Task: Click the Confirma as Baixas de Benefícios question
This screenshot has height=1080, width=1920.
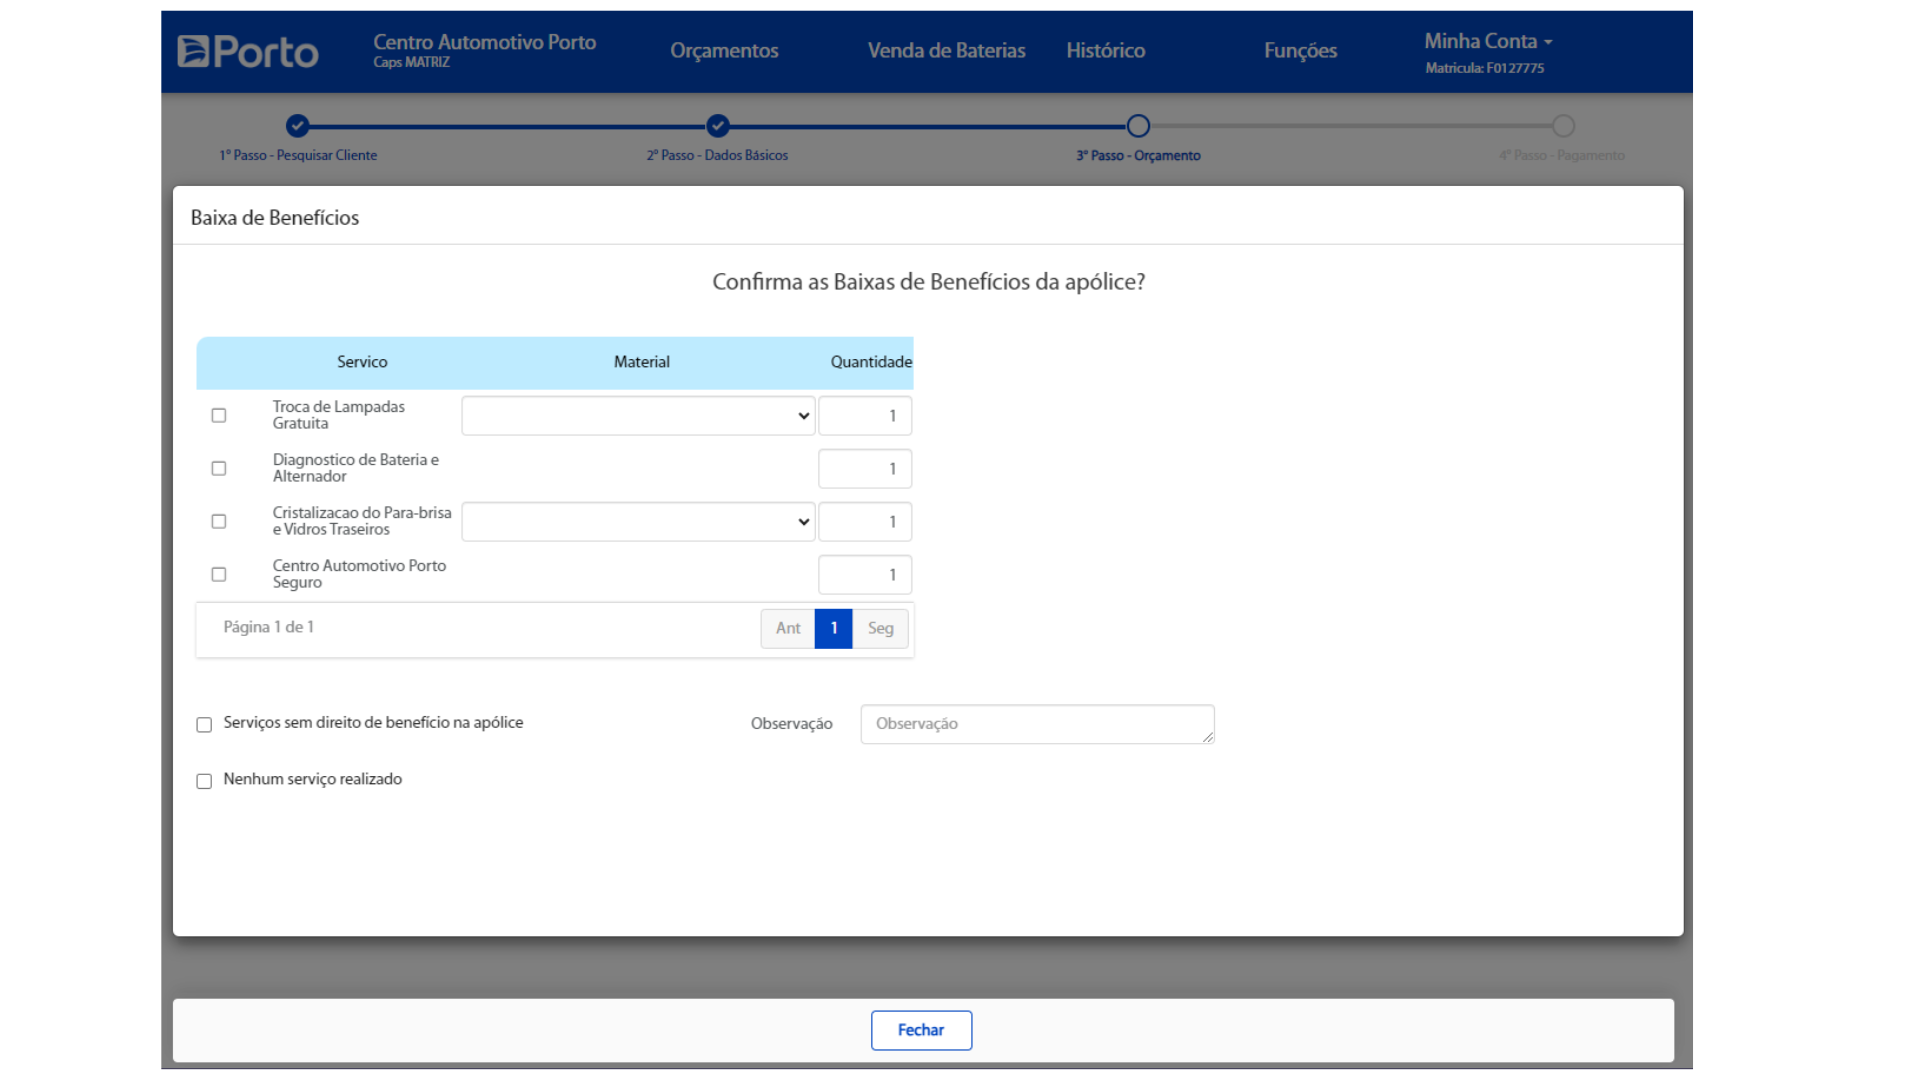Action: [928, 282]
